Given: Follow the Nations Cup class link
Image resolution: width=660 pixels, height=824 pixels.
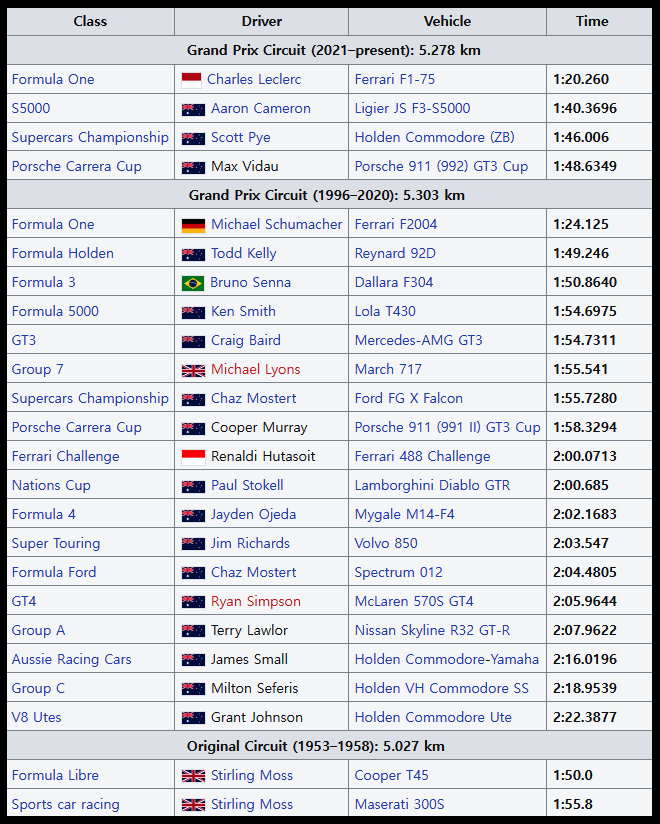Looking at the screenshot, I should 51,485.
